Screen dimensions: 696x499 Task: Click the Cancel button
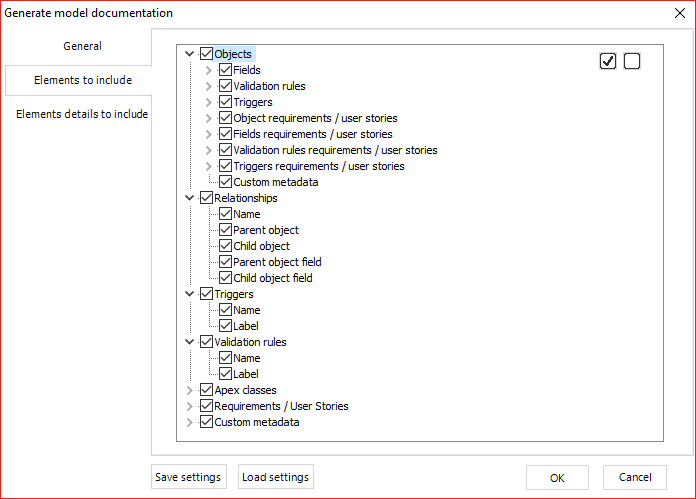635,478
